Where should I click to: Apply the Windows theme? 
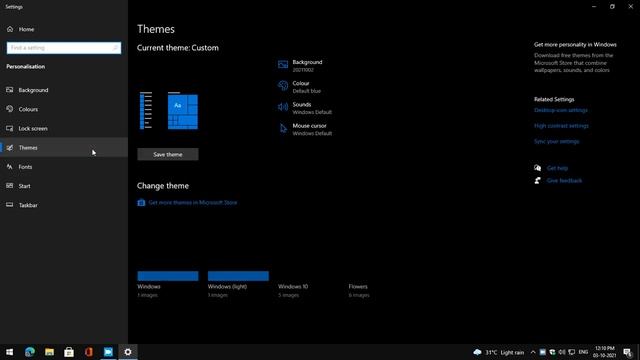tap(168, 276)
